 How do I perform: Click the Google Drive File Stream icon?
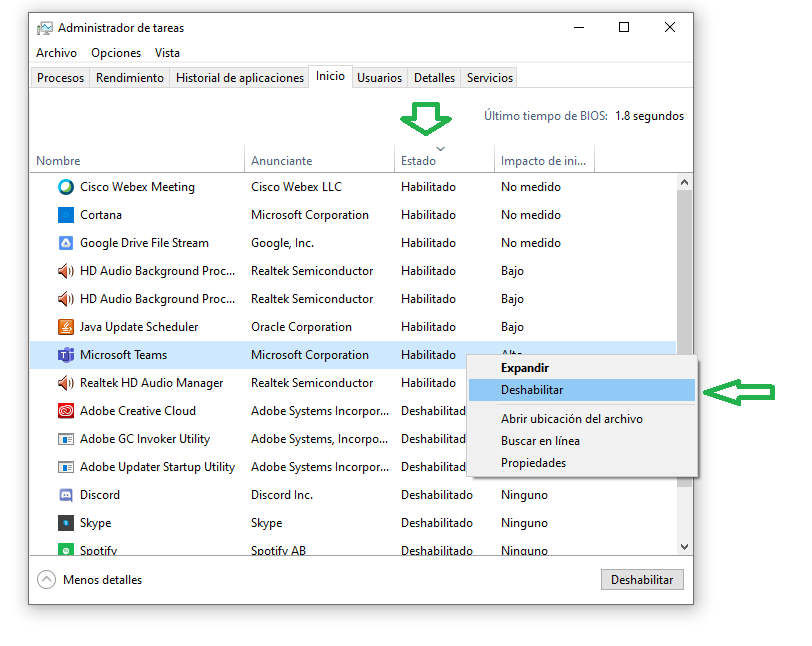pyautogui.click(x=66, y=243)
